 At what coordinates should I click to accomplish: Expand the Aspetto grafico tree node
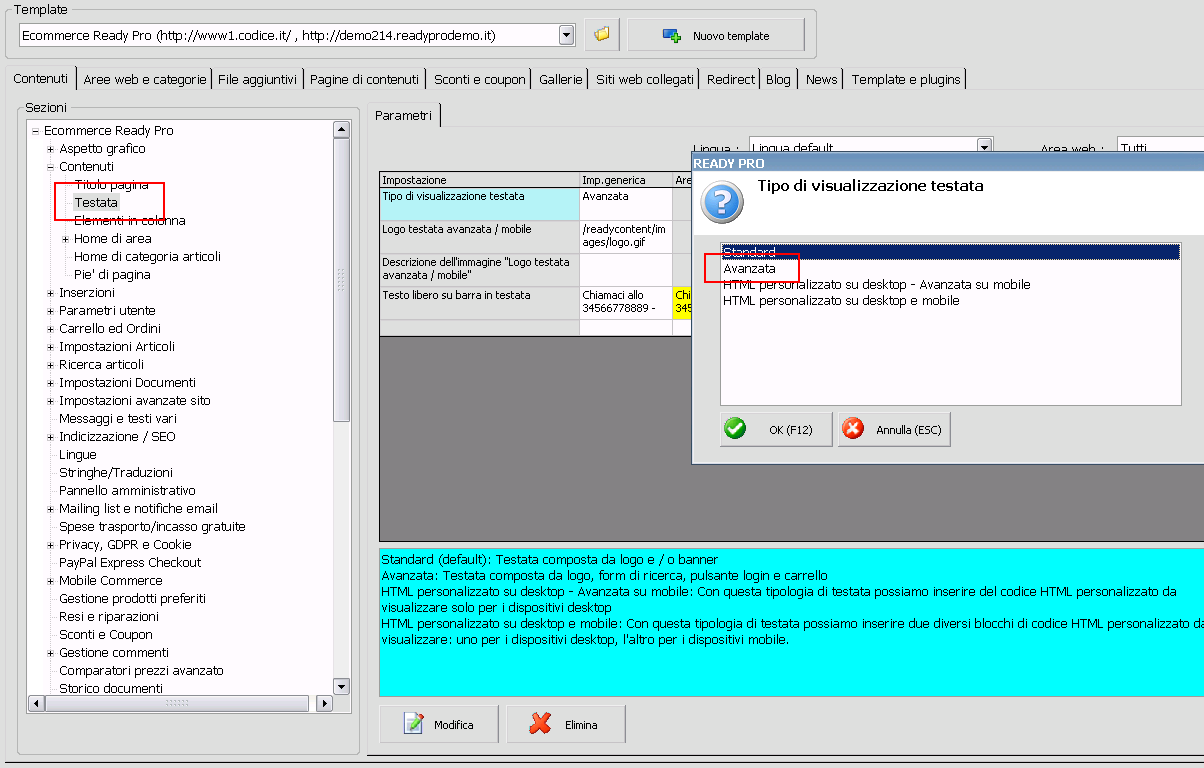[x=50, y=149]
